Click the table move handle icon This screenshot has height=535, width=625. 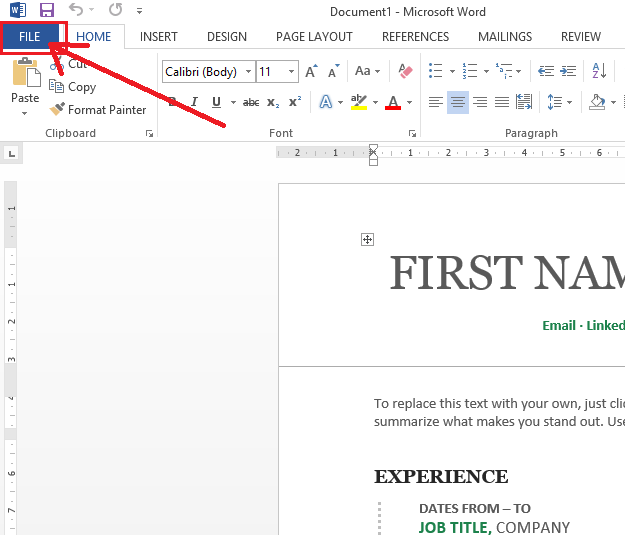(367, 240)
